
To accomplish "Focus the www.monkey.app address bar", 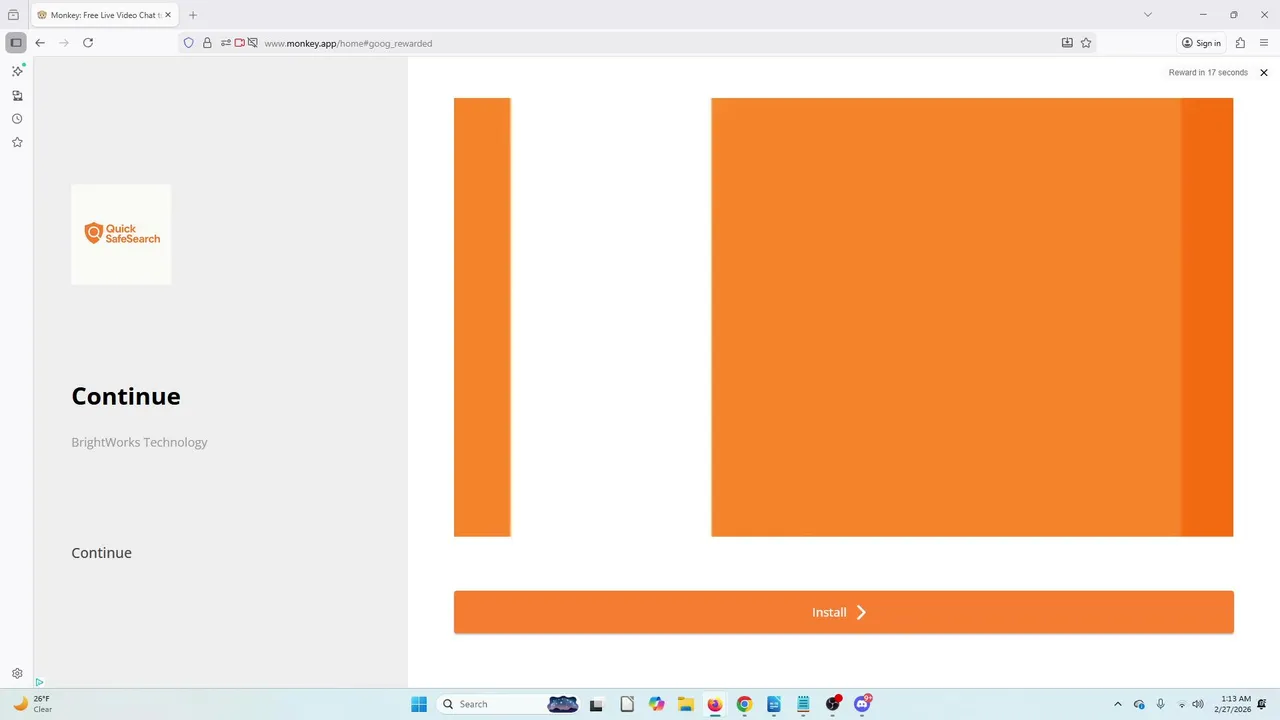I will tap(348, 43).
